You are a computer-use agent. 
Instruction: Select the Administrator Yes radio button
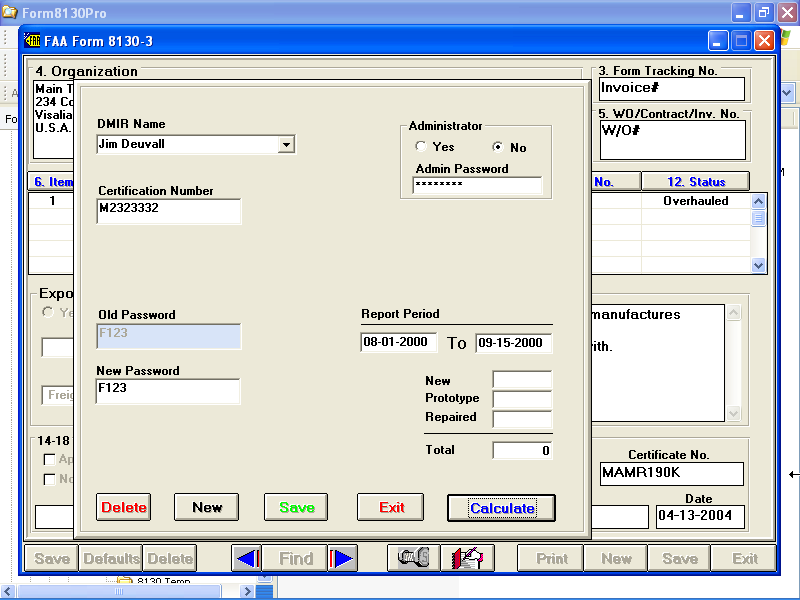tap(421, 147)
